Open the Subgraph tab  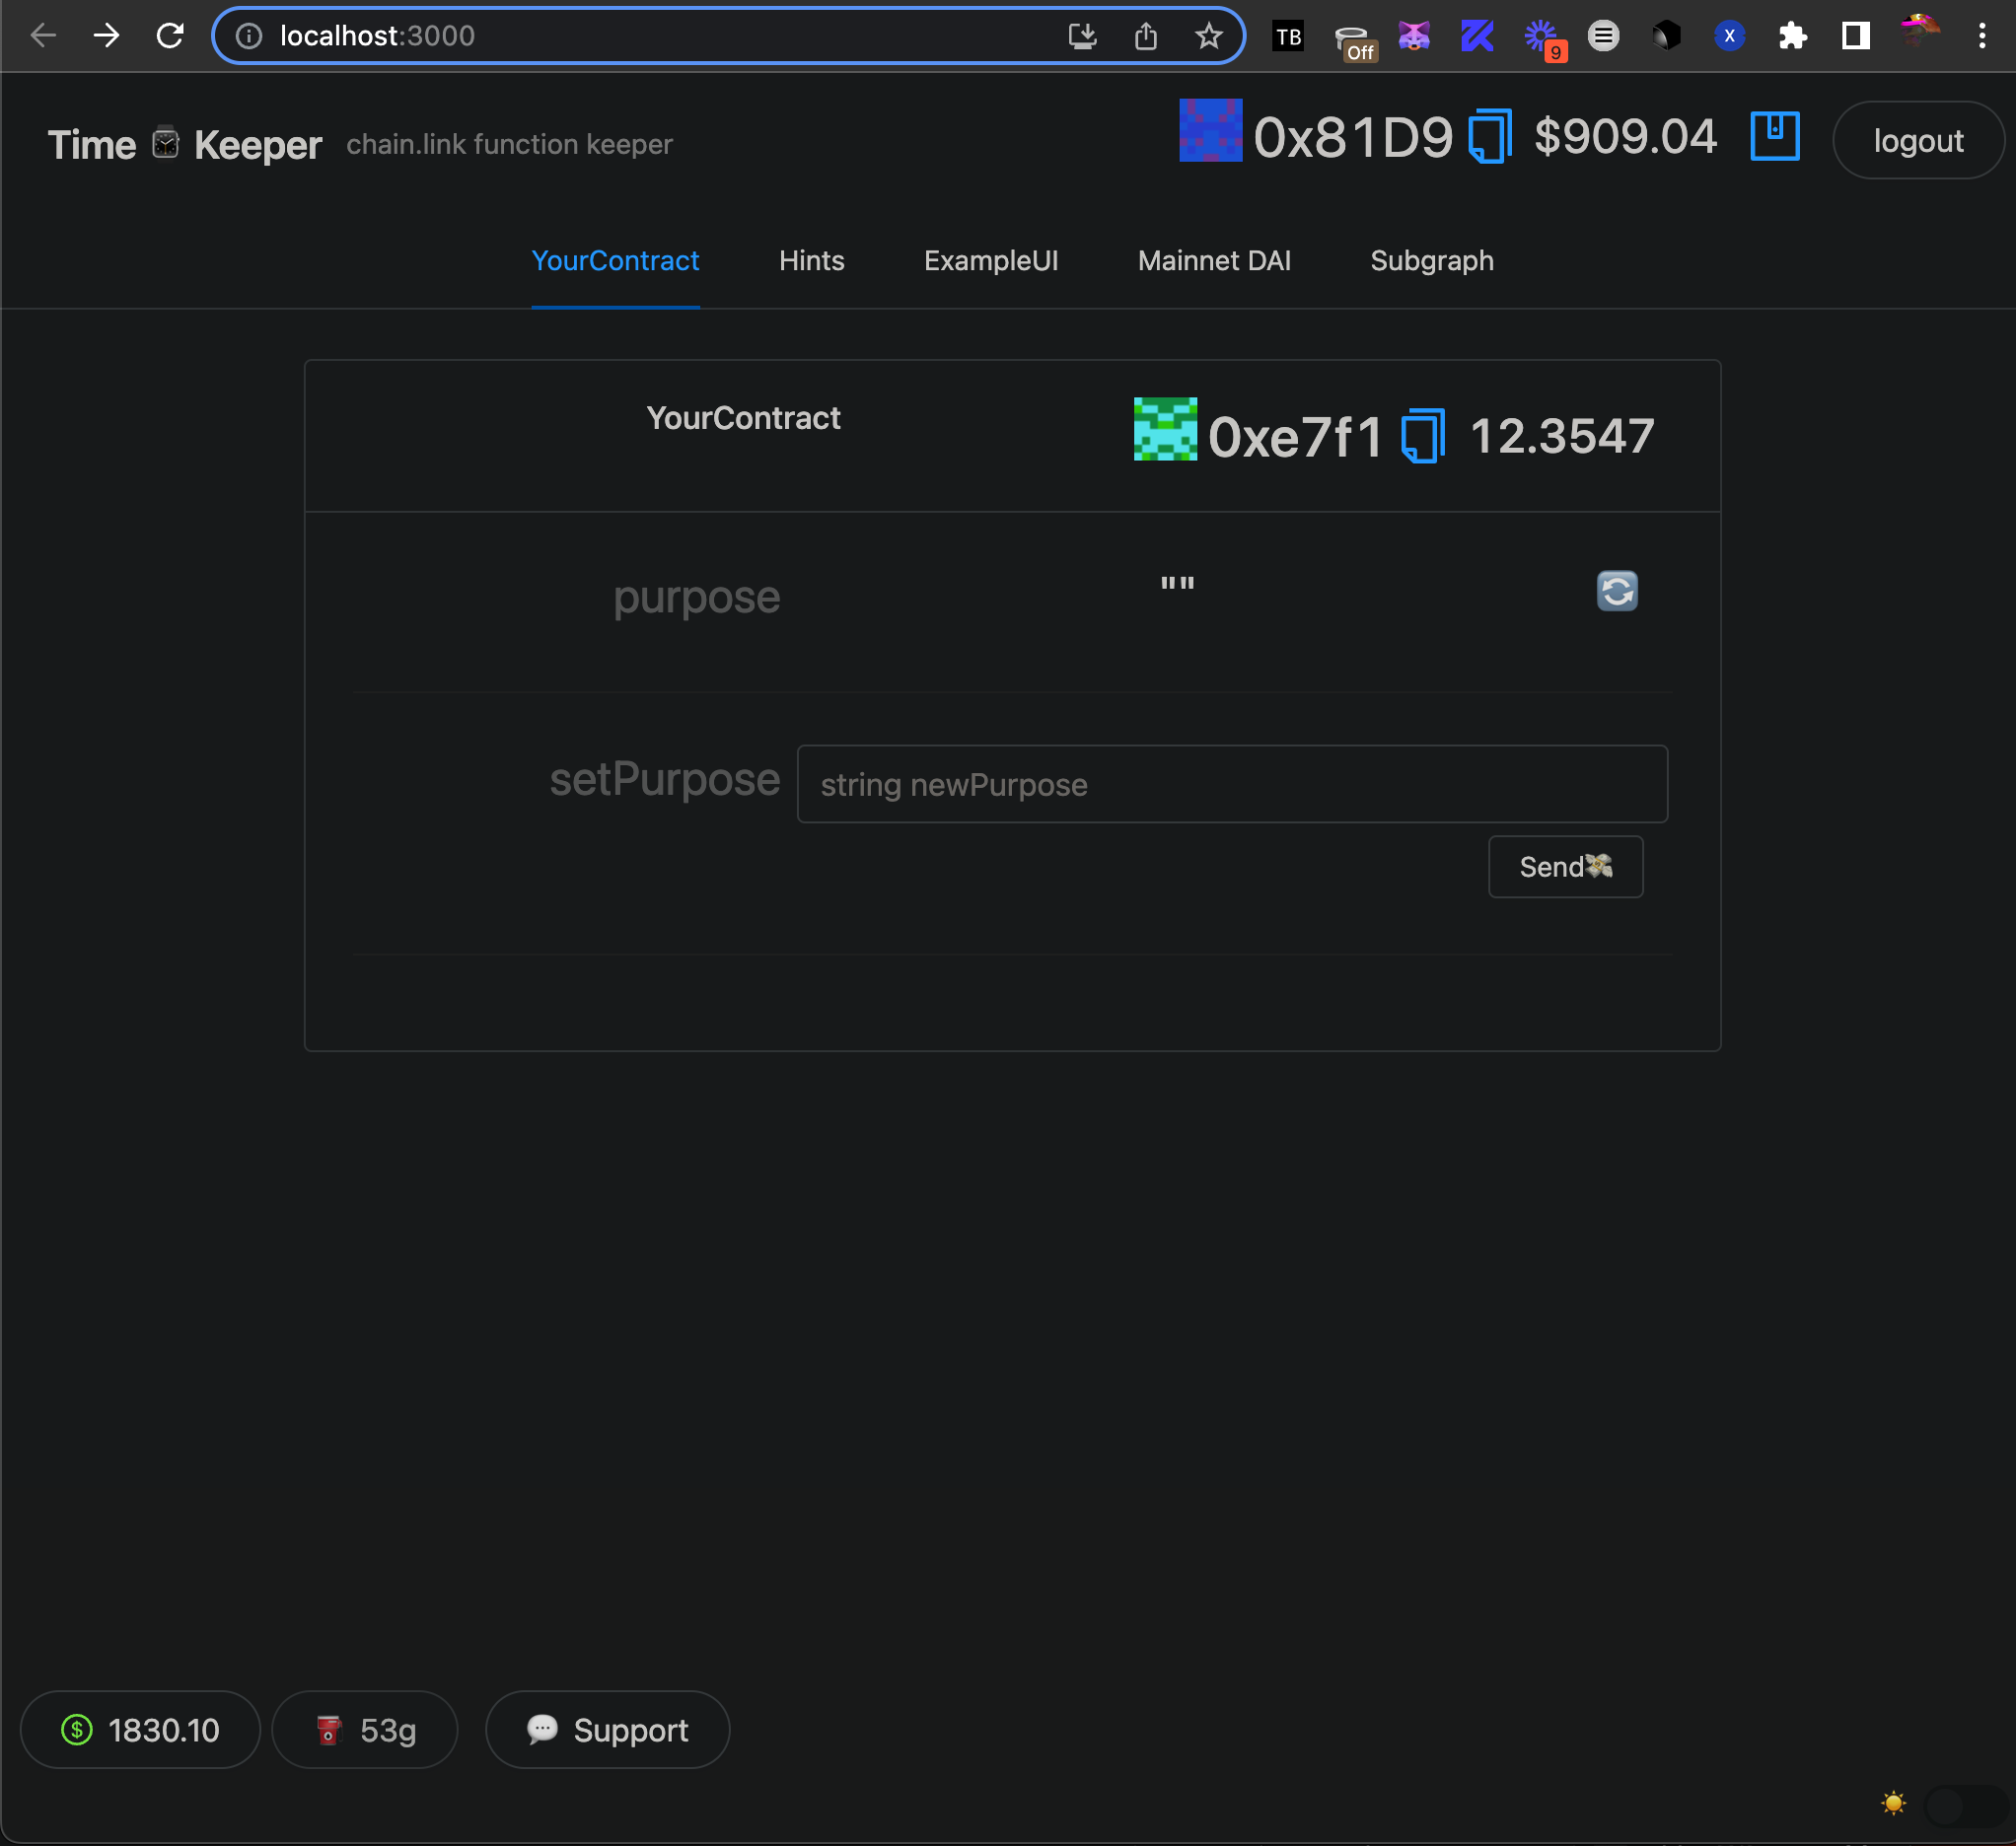(1431, 261)
